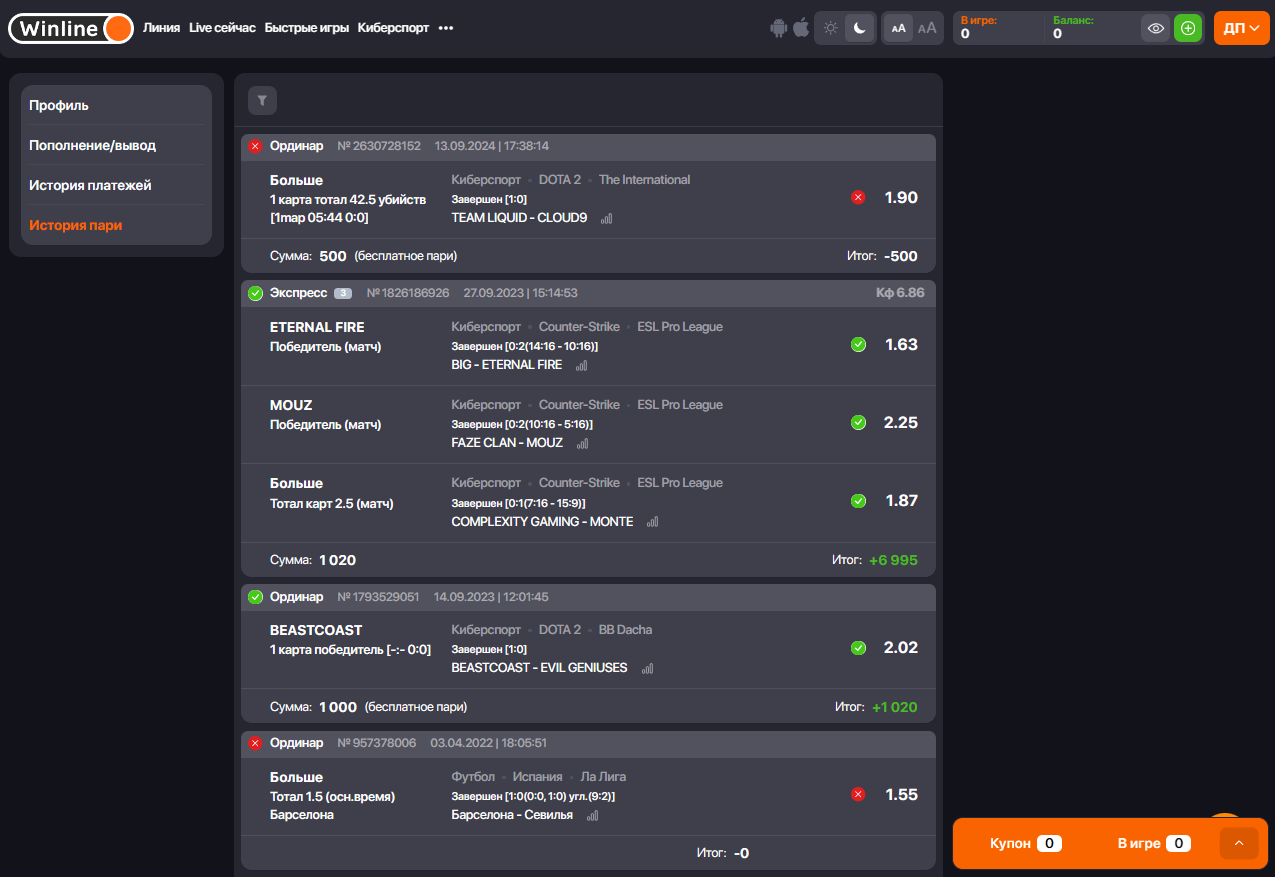Switch to light theme sun toggle

point(830,29)
